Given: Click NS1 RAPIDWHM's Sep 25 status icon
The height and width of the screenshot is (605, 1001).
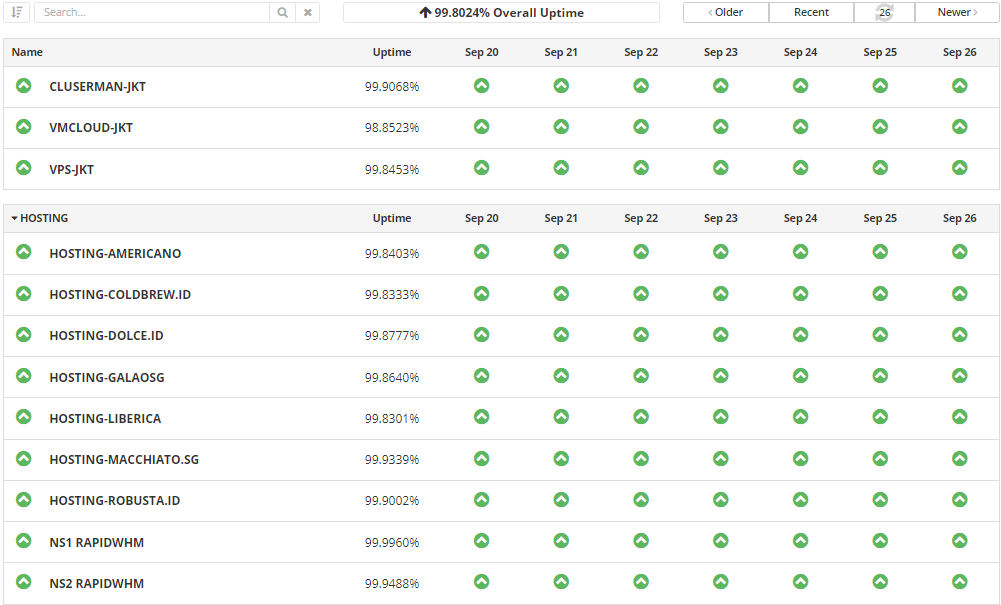Looking at the screenshot, I should tap(880, 541).
